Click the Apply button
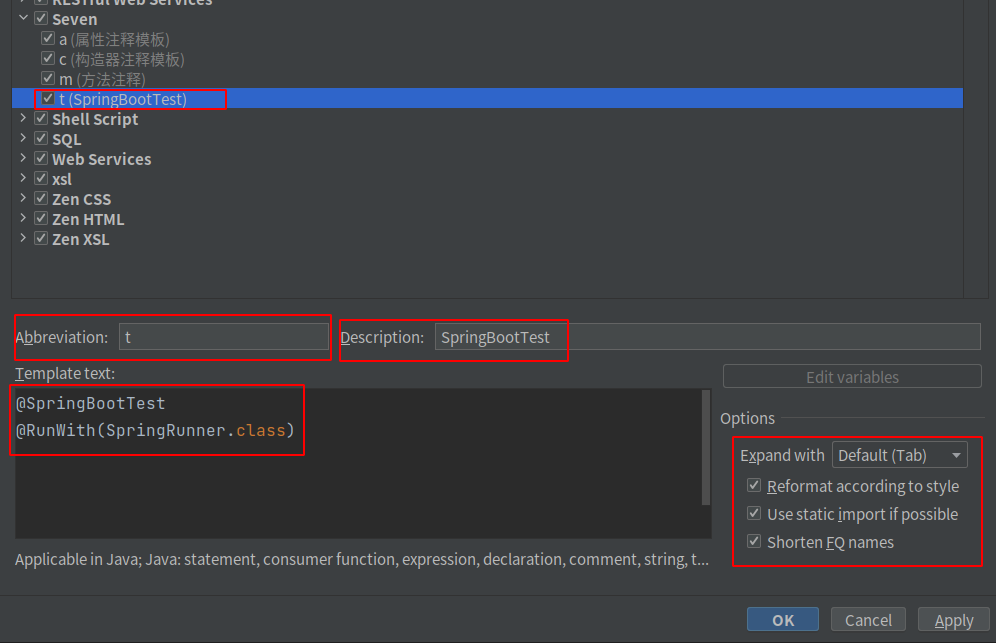Image resolution: width=996 pixels, height=643 pixels. 954,620
